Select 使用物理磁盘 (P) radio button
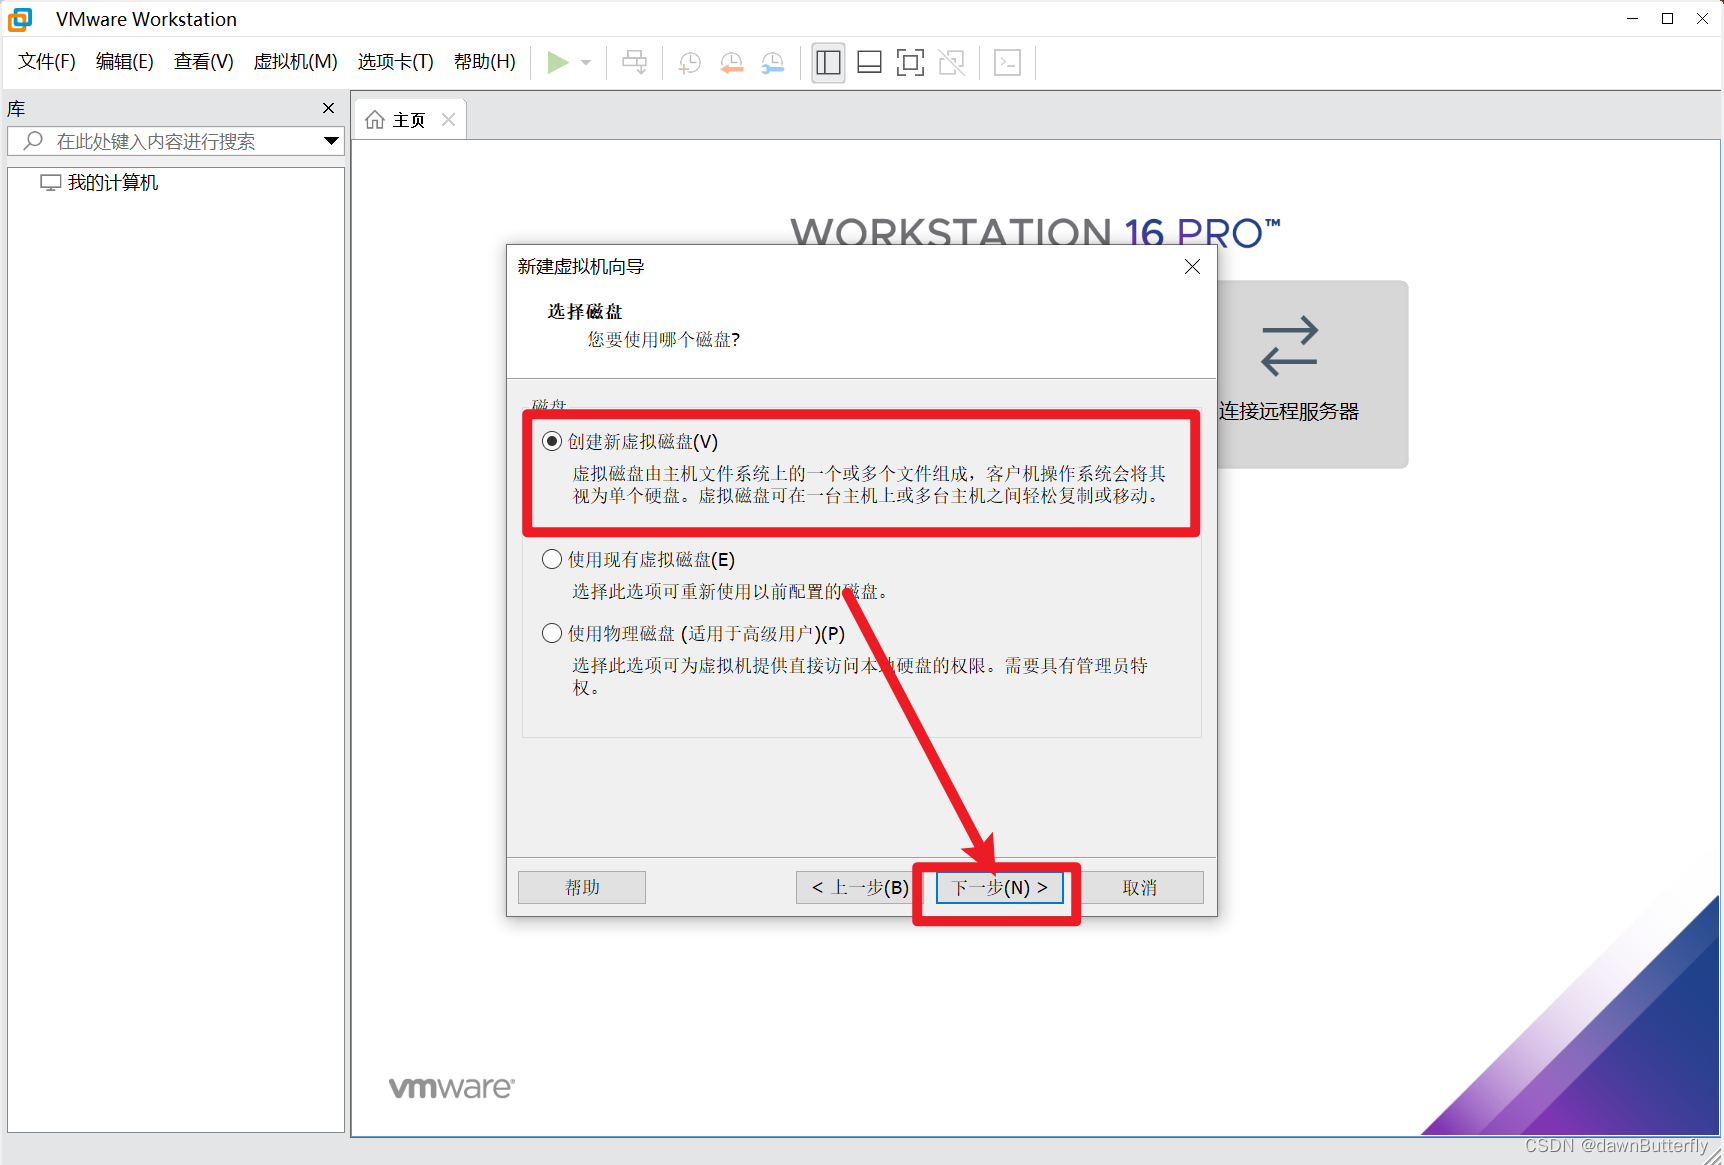The image size is (1724, 1165). 552,633
